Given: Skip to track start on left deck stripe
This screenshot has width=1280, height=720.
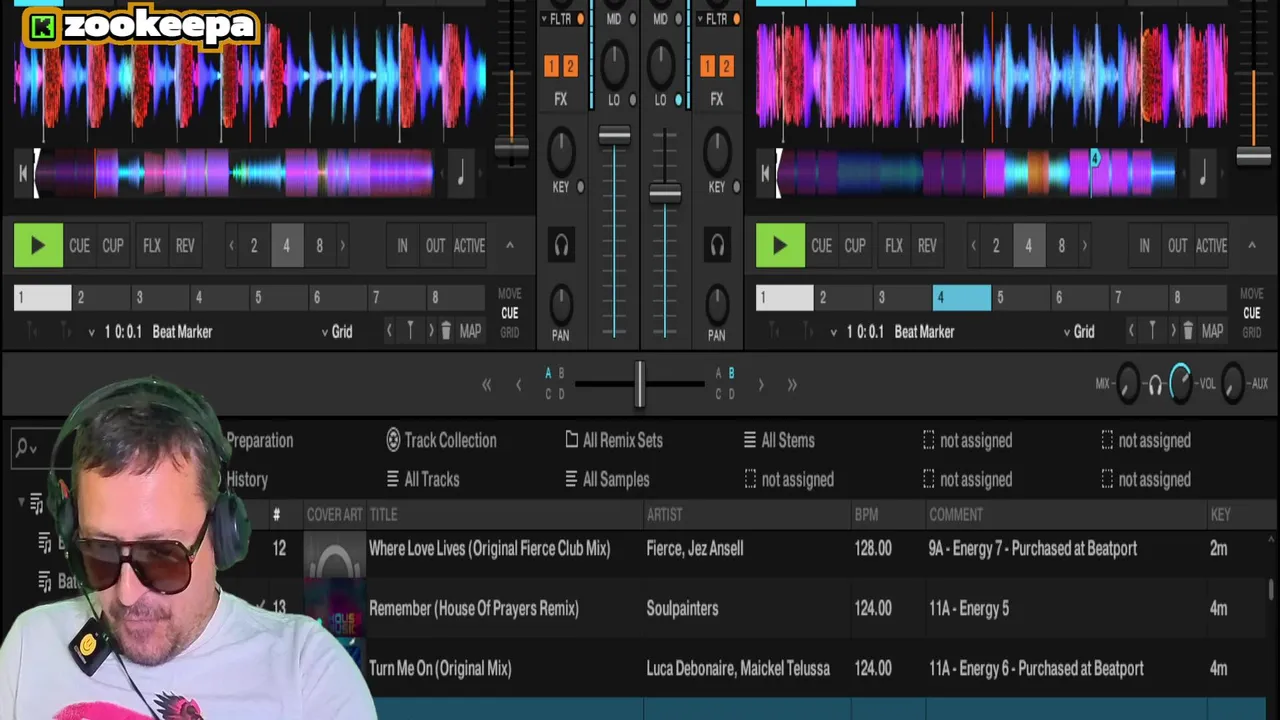Looking at the screenshot, I should pos(23,173).
